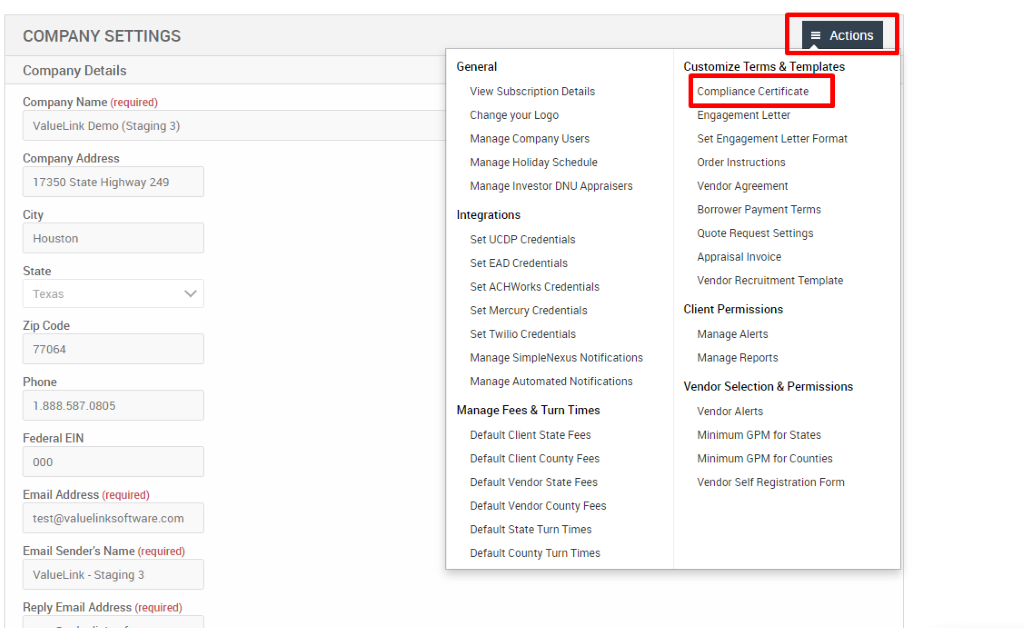Click the Zip Code field
Image resolution: width=1024 pixels, height=628 pixels.
(x=113, y=349)
